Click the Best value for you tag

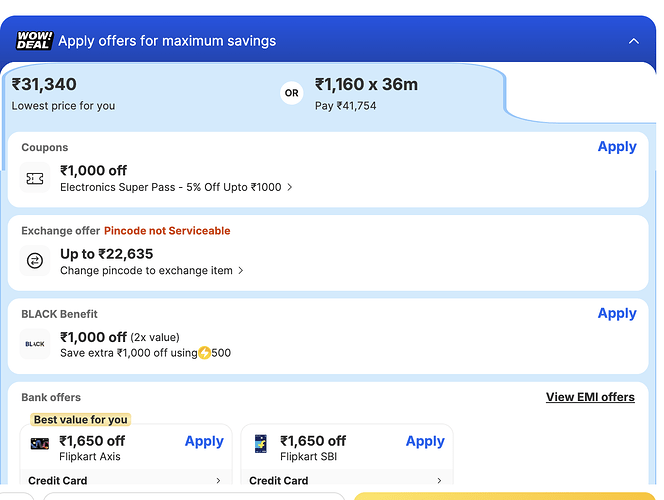pos(80,420)
